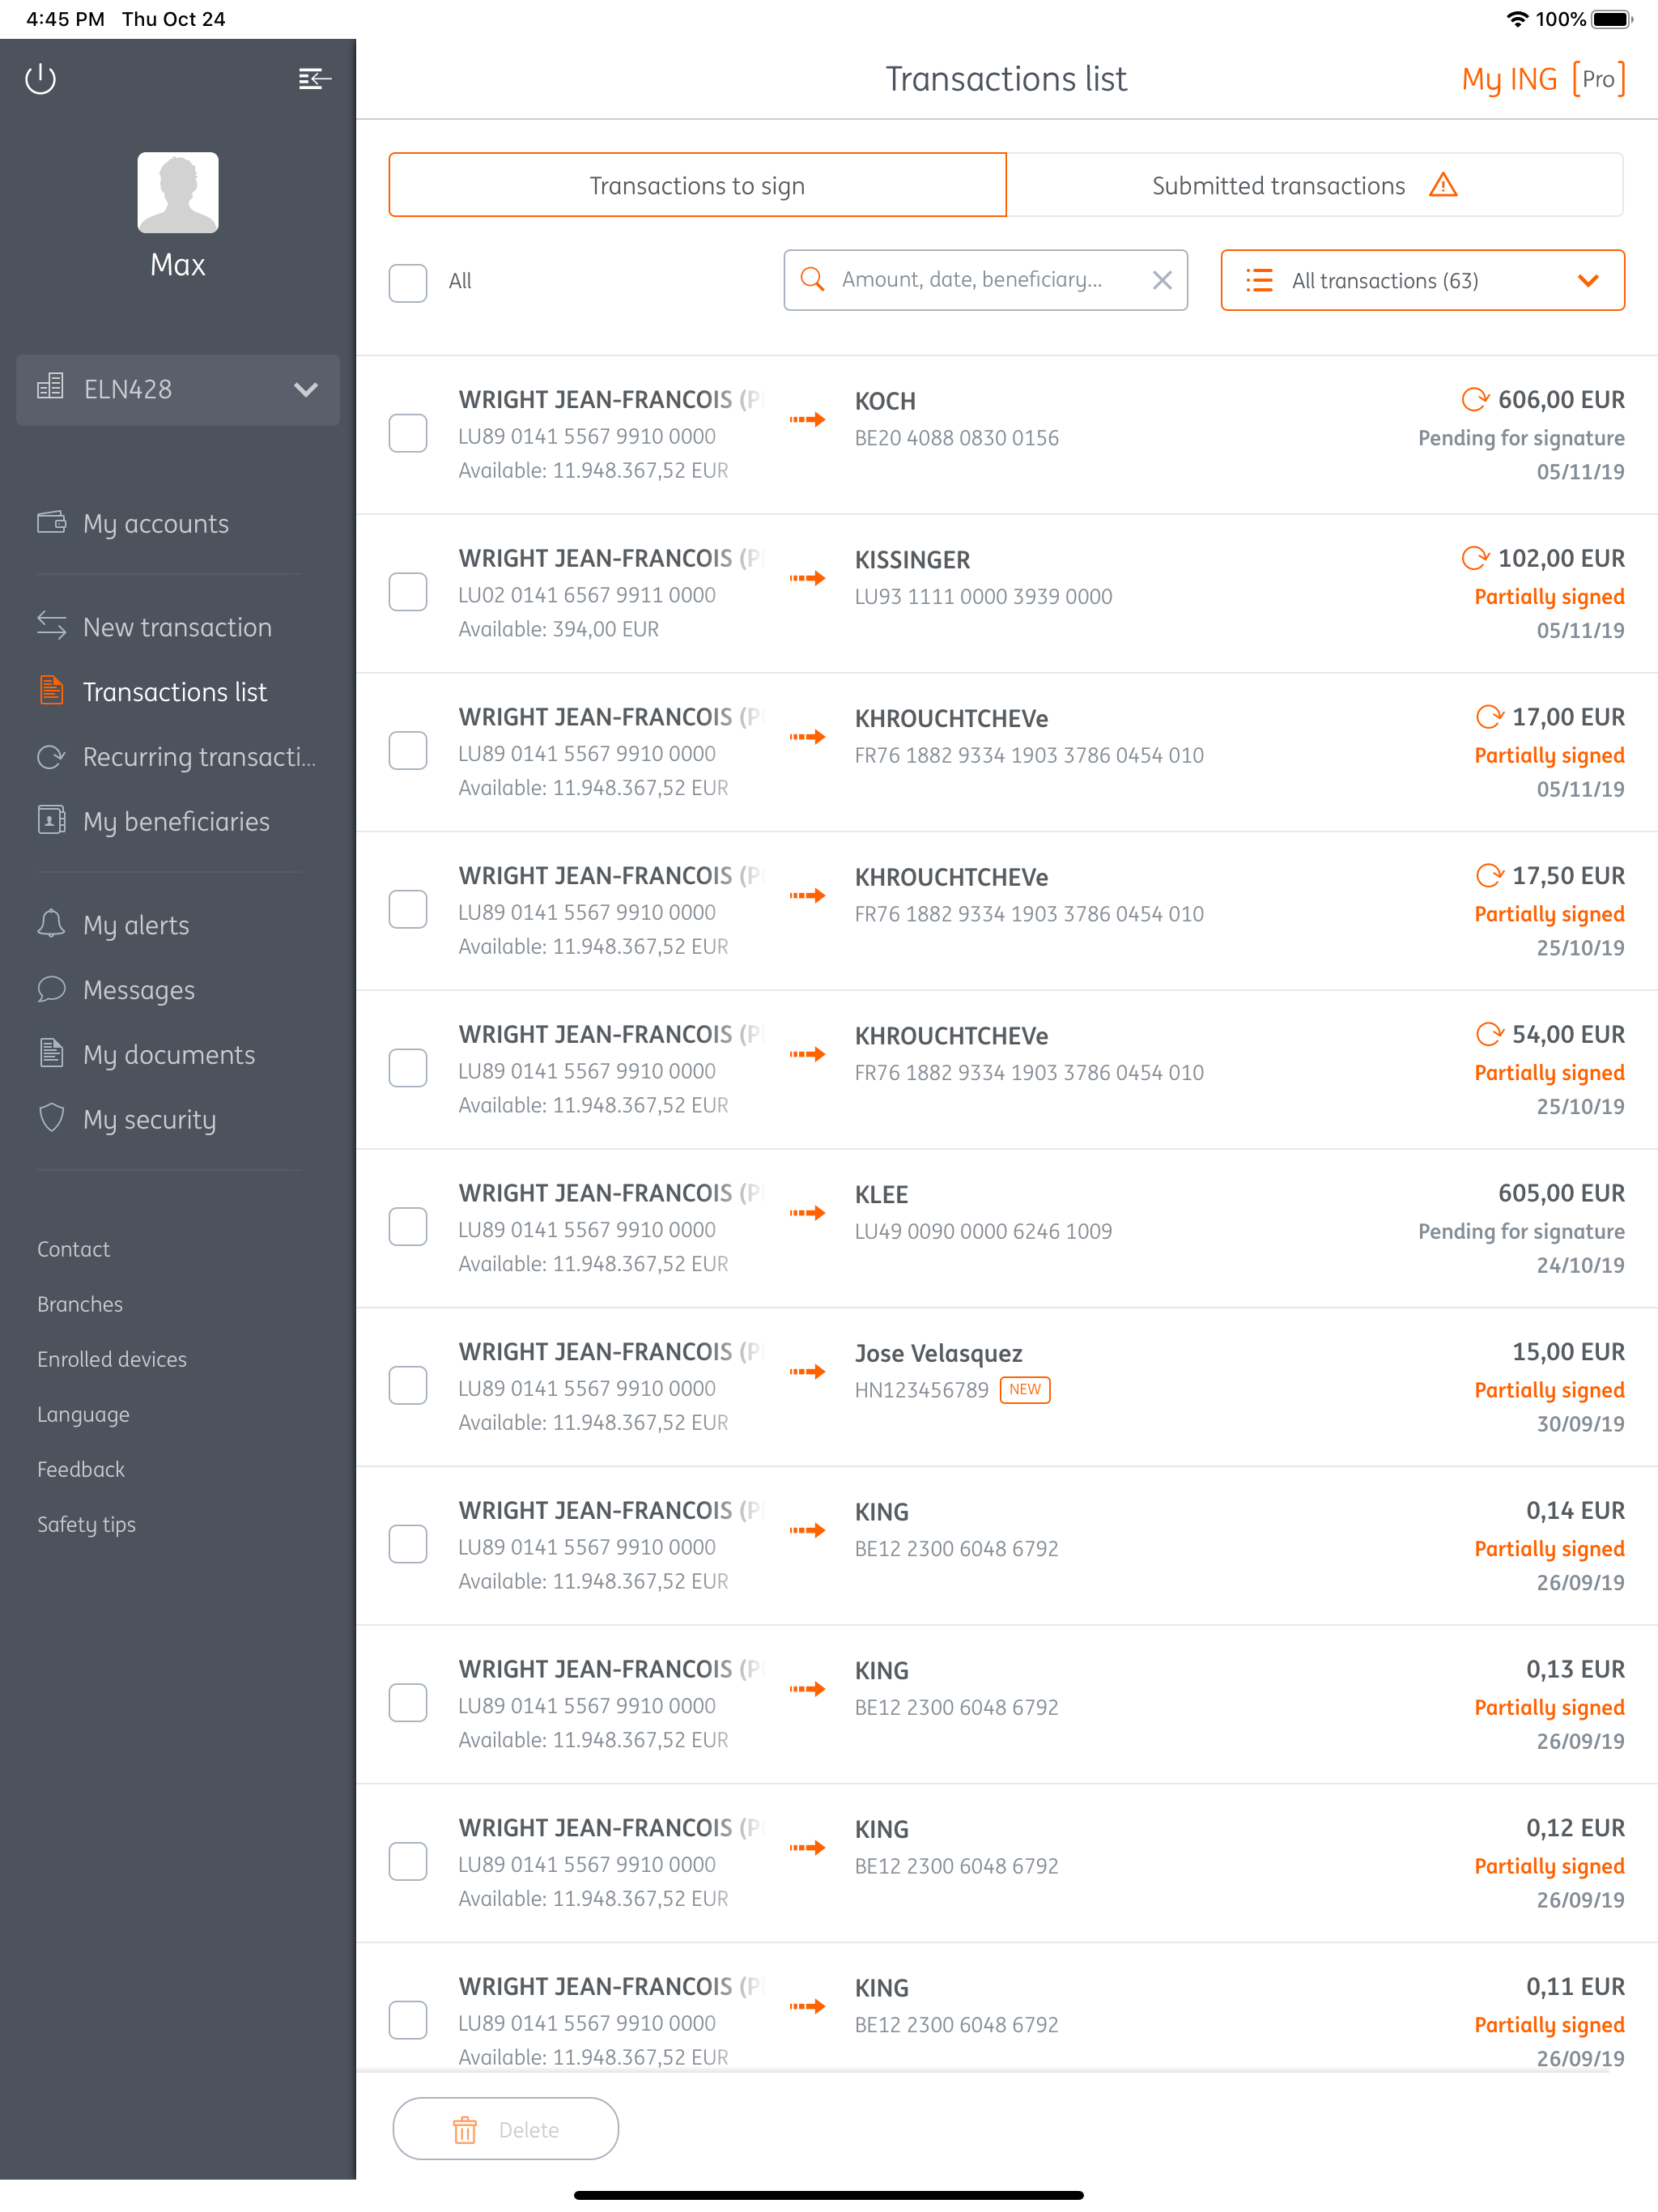1658x2212 pixels.
Task: Click transfer arrow in the KISSINGER row
Action: [x=807, y=578]
